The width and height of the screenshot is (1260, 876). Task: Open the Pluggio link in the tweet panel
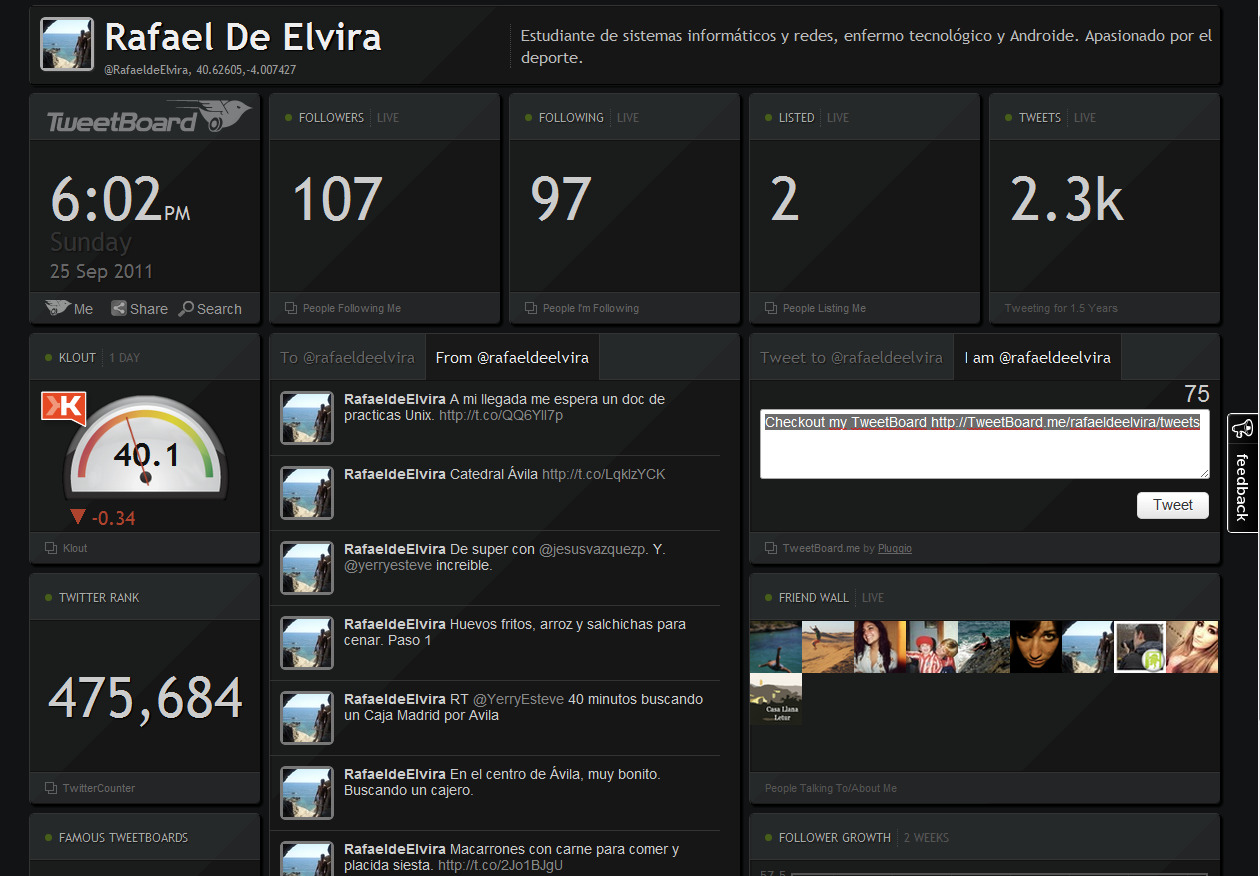point(894,548)
